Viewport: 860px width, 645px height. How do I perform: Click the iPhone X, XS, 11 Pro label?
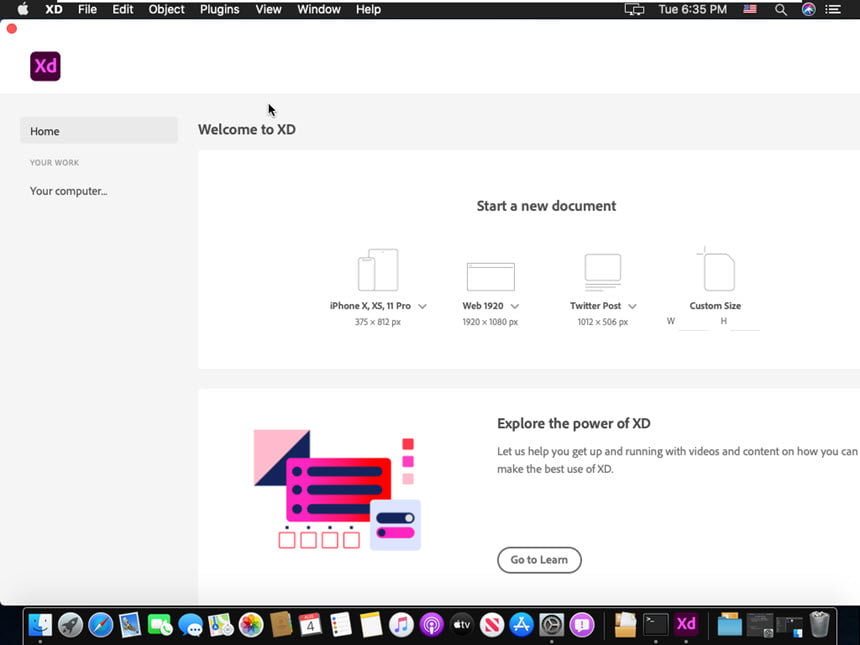370,306
